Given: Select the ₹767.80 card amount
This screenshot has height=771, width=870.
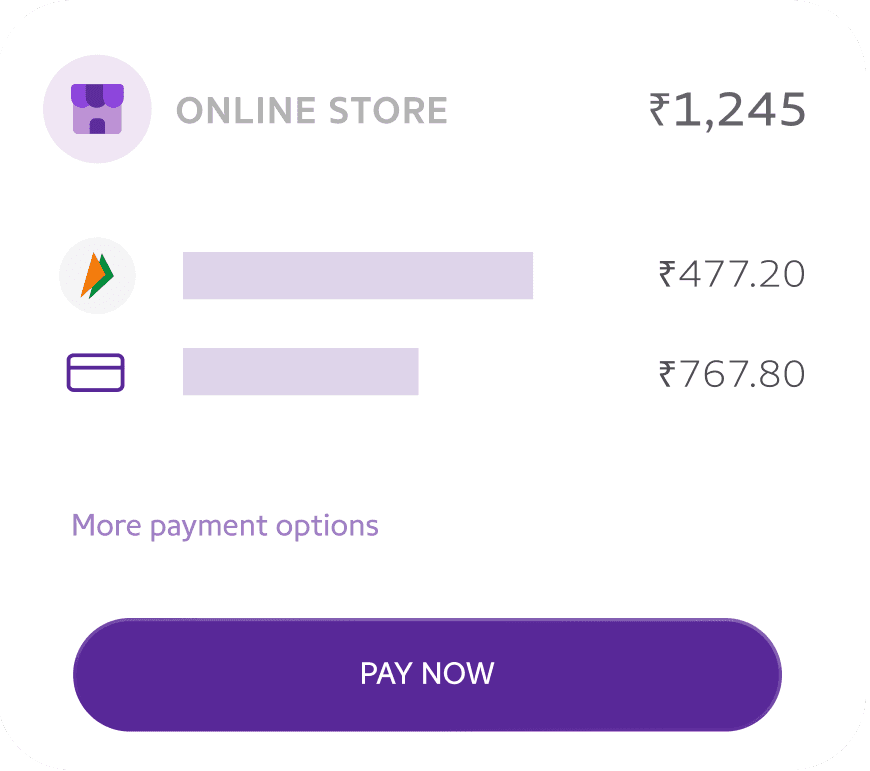Looking at the screenshot, I should (731, 374).
